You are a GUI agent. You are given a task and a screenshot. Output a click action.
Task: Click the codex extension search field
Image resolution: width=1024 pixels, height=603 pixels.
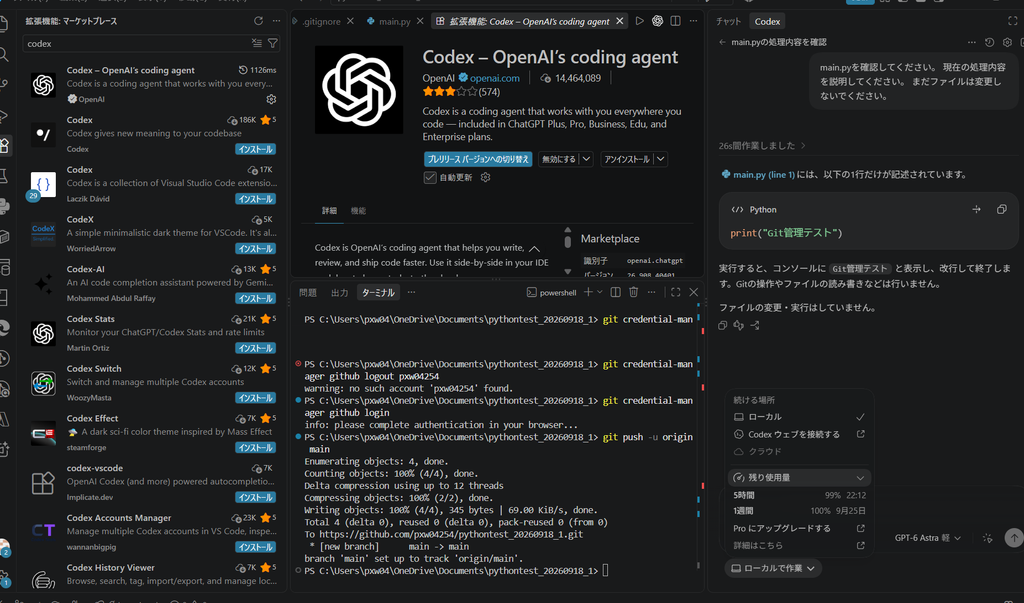point(137,43)
